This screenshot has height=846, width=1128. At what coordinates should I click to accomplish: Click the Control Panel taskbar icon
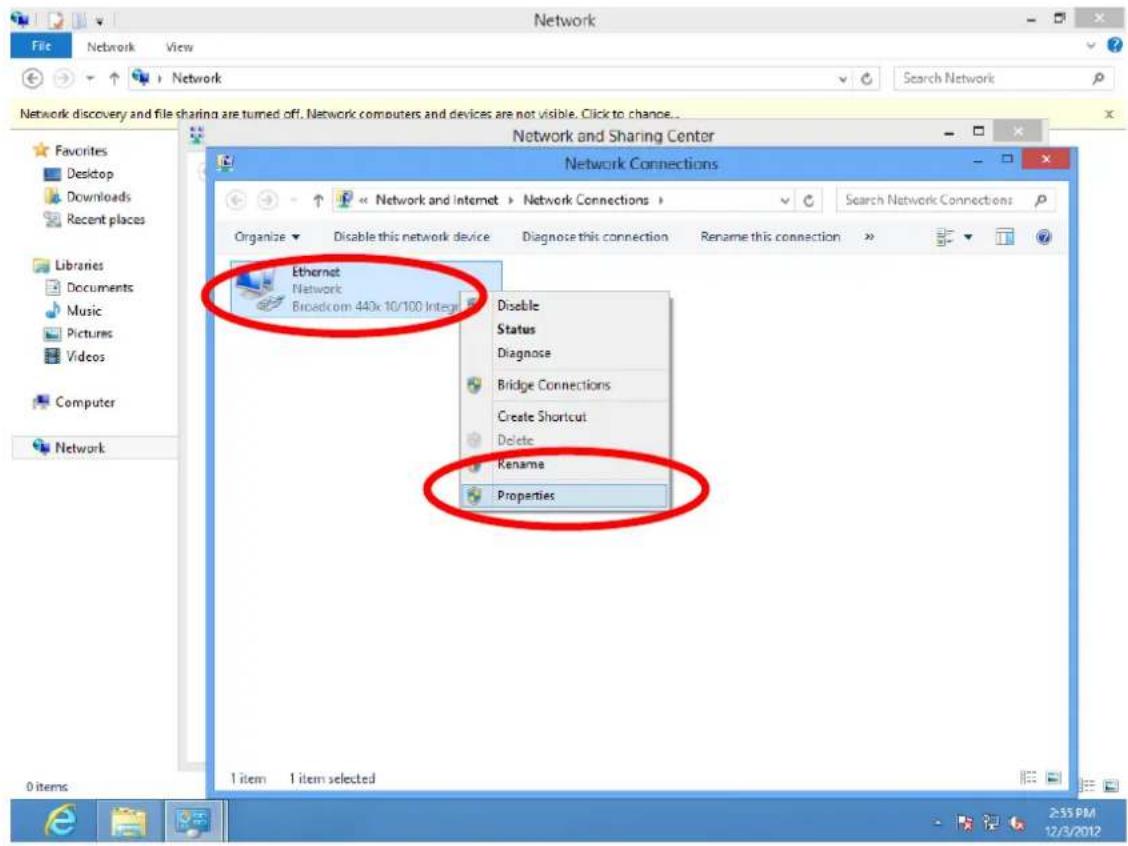click(x=194, y=821)
